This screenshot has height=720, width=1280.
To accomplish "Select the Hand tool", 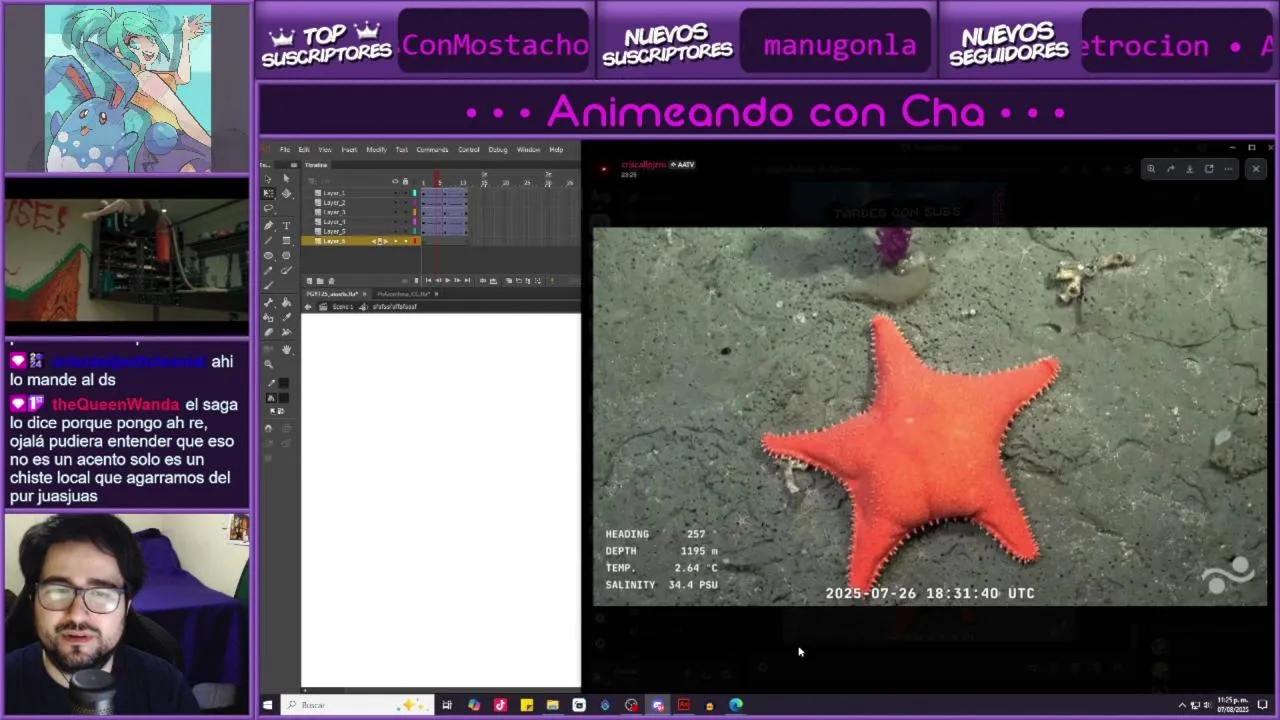I will tap(286, 348).
